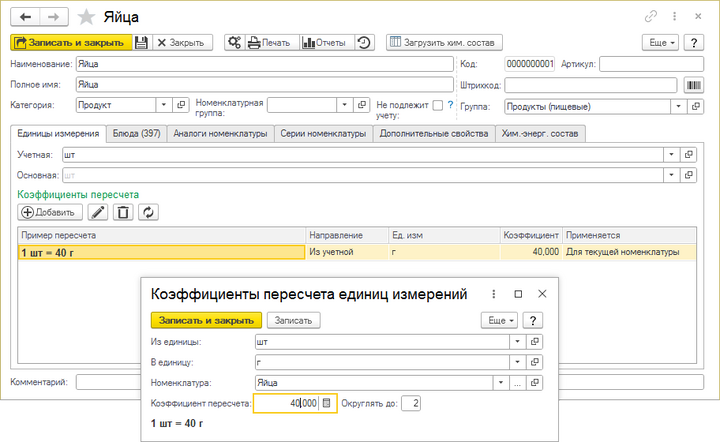Add Яйца to favorites with the star
This screenshot has height=442, width=720.
86,17
